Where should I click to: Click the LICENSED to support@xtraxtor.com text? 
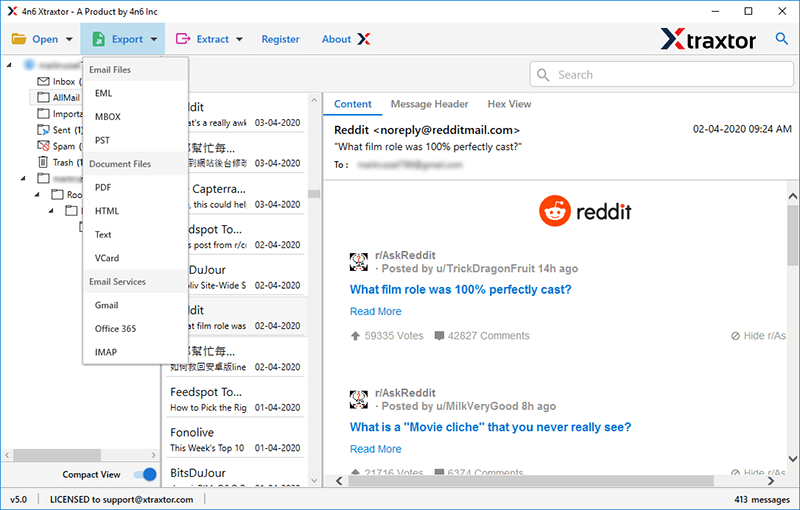(121, 499)
